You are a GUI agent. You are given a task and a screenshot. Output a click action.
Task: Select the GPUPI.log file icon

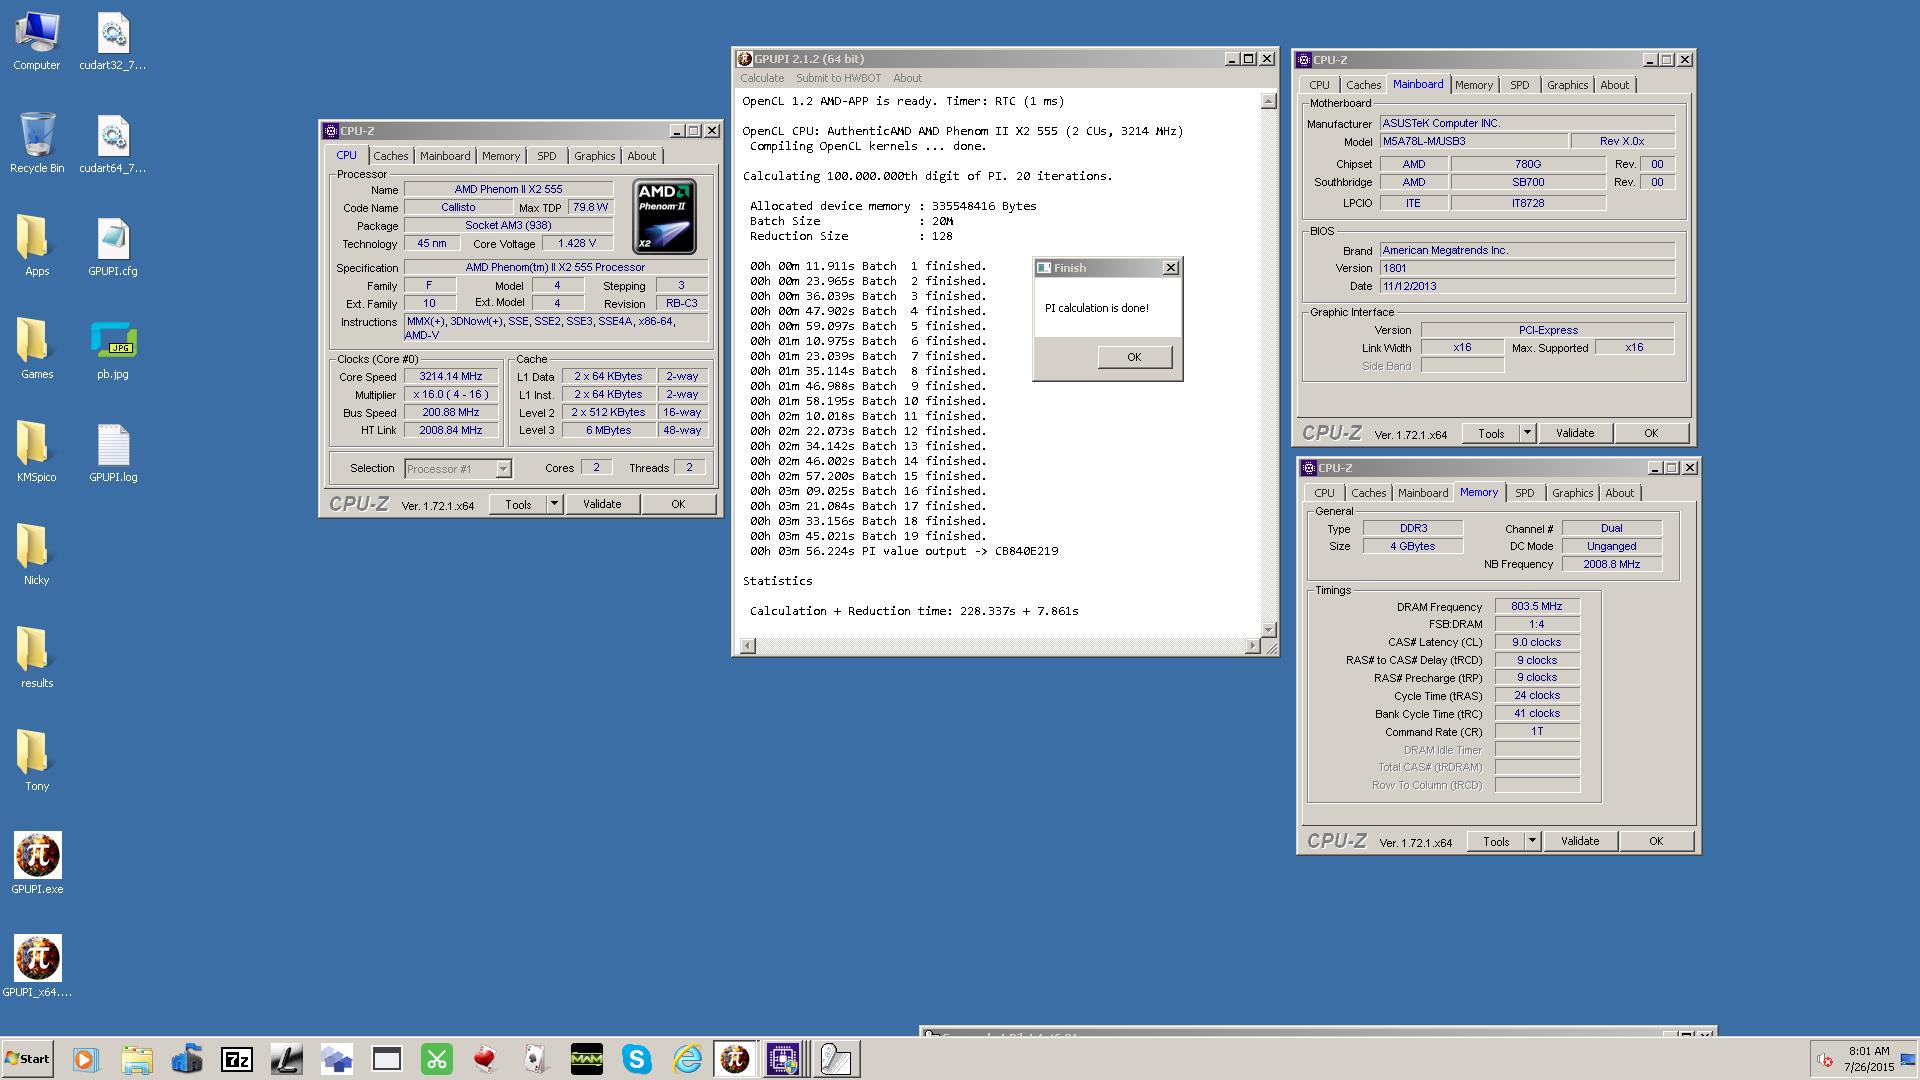point(113,454)
